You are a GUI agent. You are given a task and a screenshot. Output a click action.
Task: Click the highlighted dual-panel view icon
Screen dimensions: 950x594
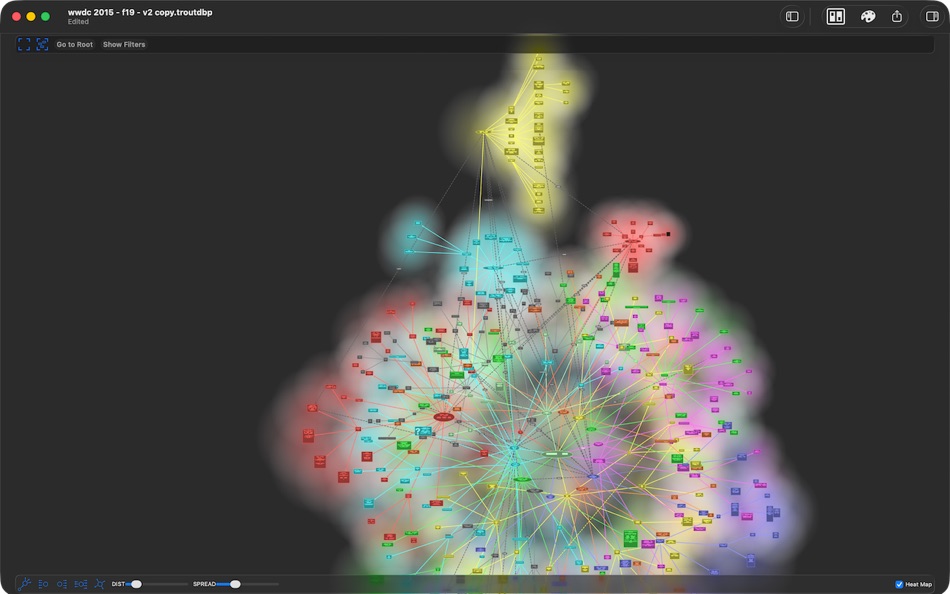(x=834, y=16)
